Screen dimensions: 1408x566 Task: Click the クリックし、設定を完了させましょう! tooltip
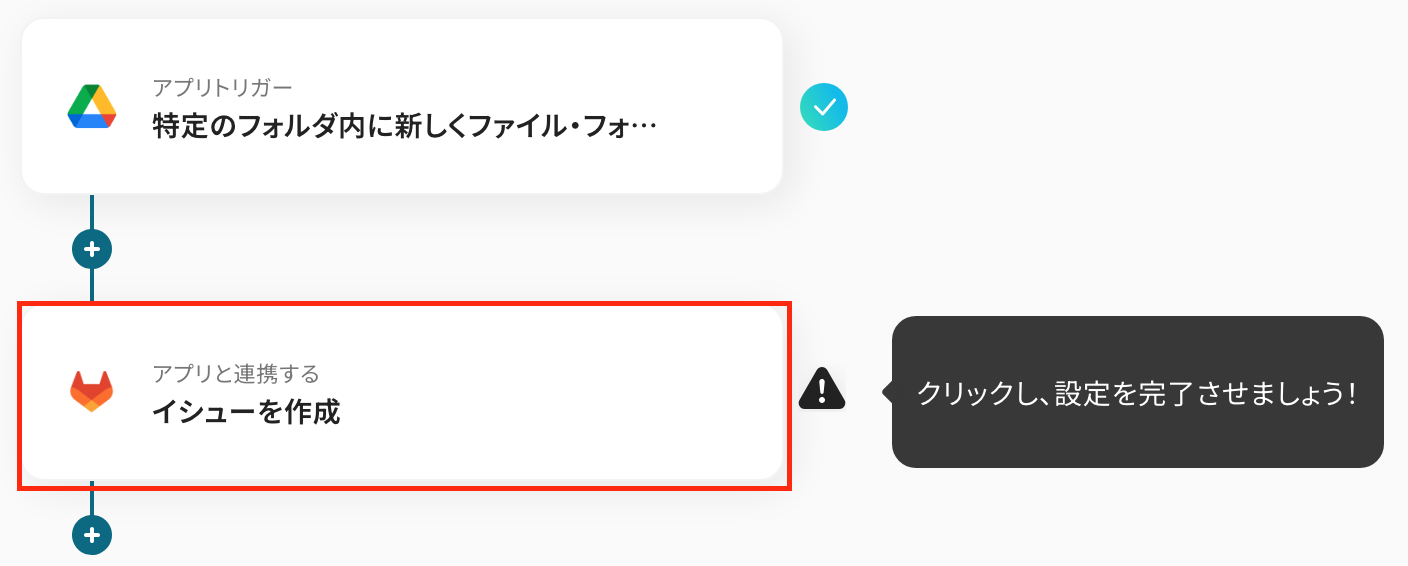(1136, 393)
